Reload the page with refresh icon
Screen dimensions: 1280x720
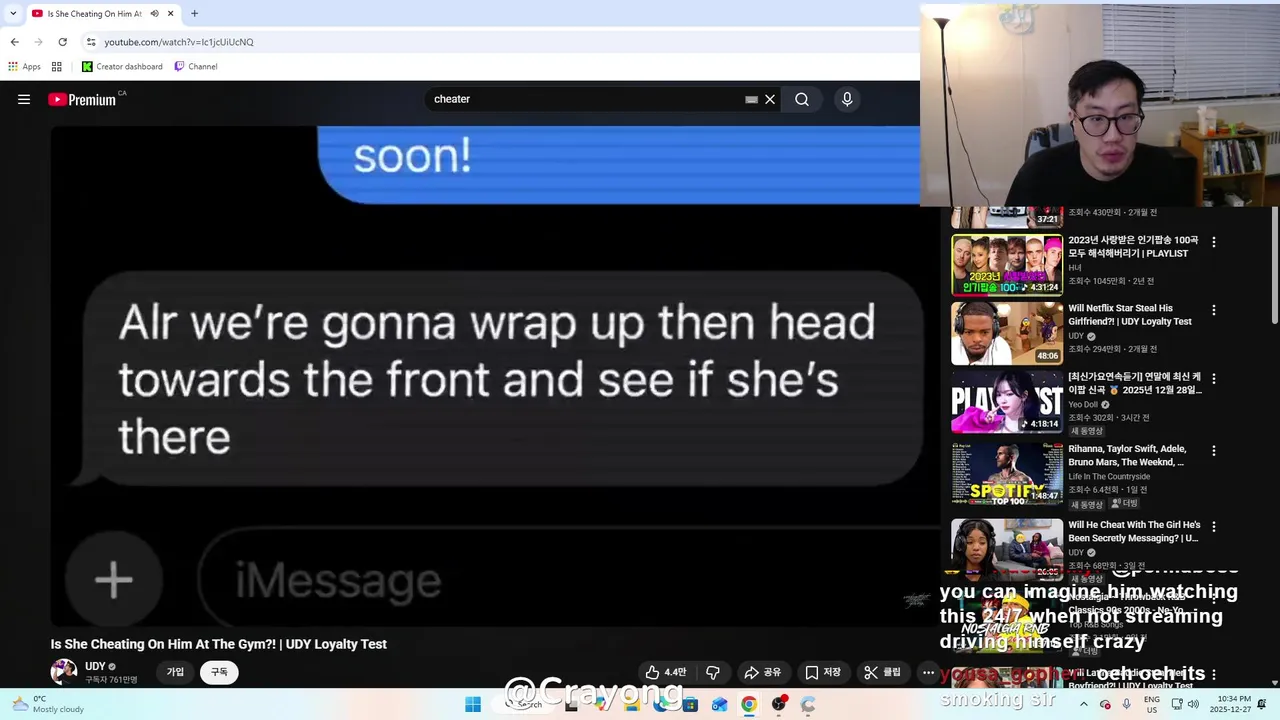click(62, 42)
